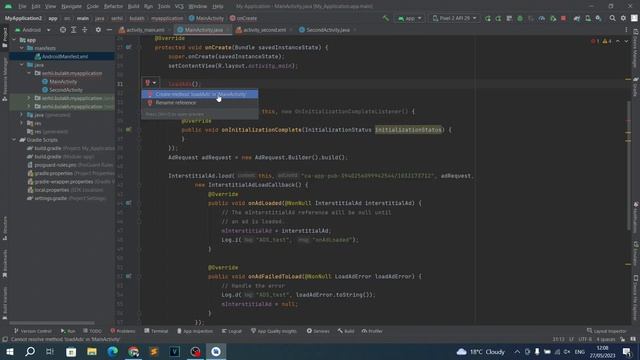Switch to SecondActivity.java tab
The height and width of the screenshot is (360, 640).
tap(327, 30)
